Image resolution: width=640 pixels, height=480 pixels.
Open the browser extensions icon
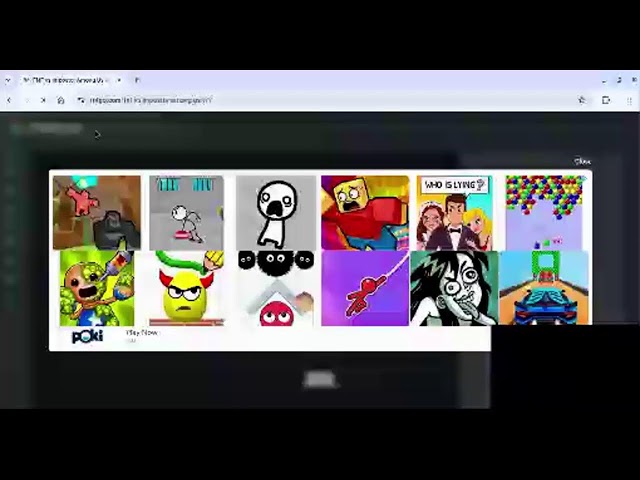tap(606, 100)
